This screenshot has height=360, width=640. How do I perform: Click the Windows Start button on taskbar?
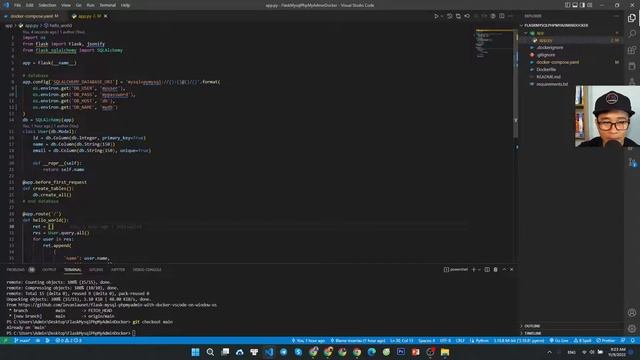[196, 352]
